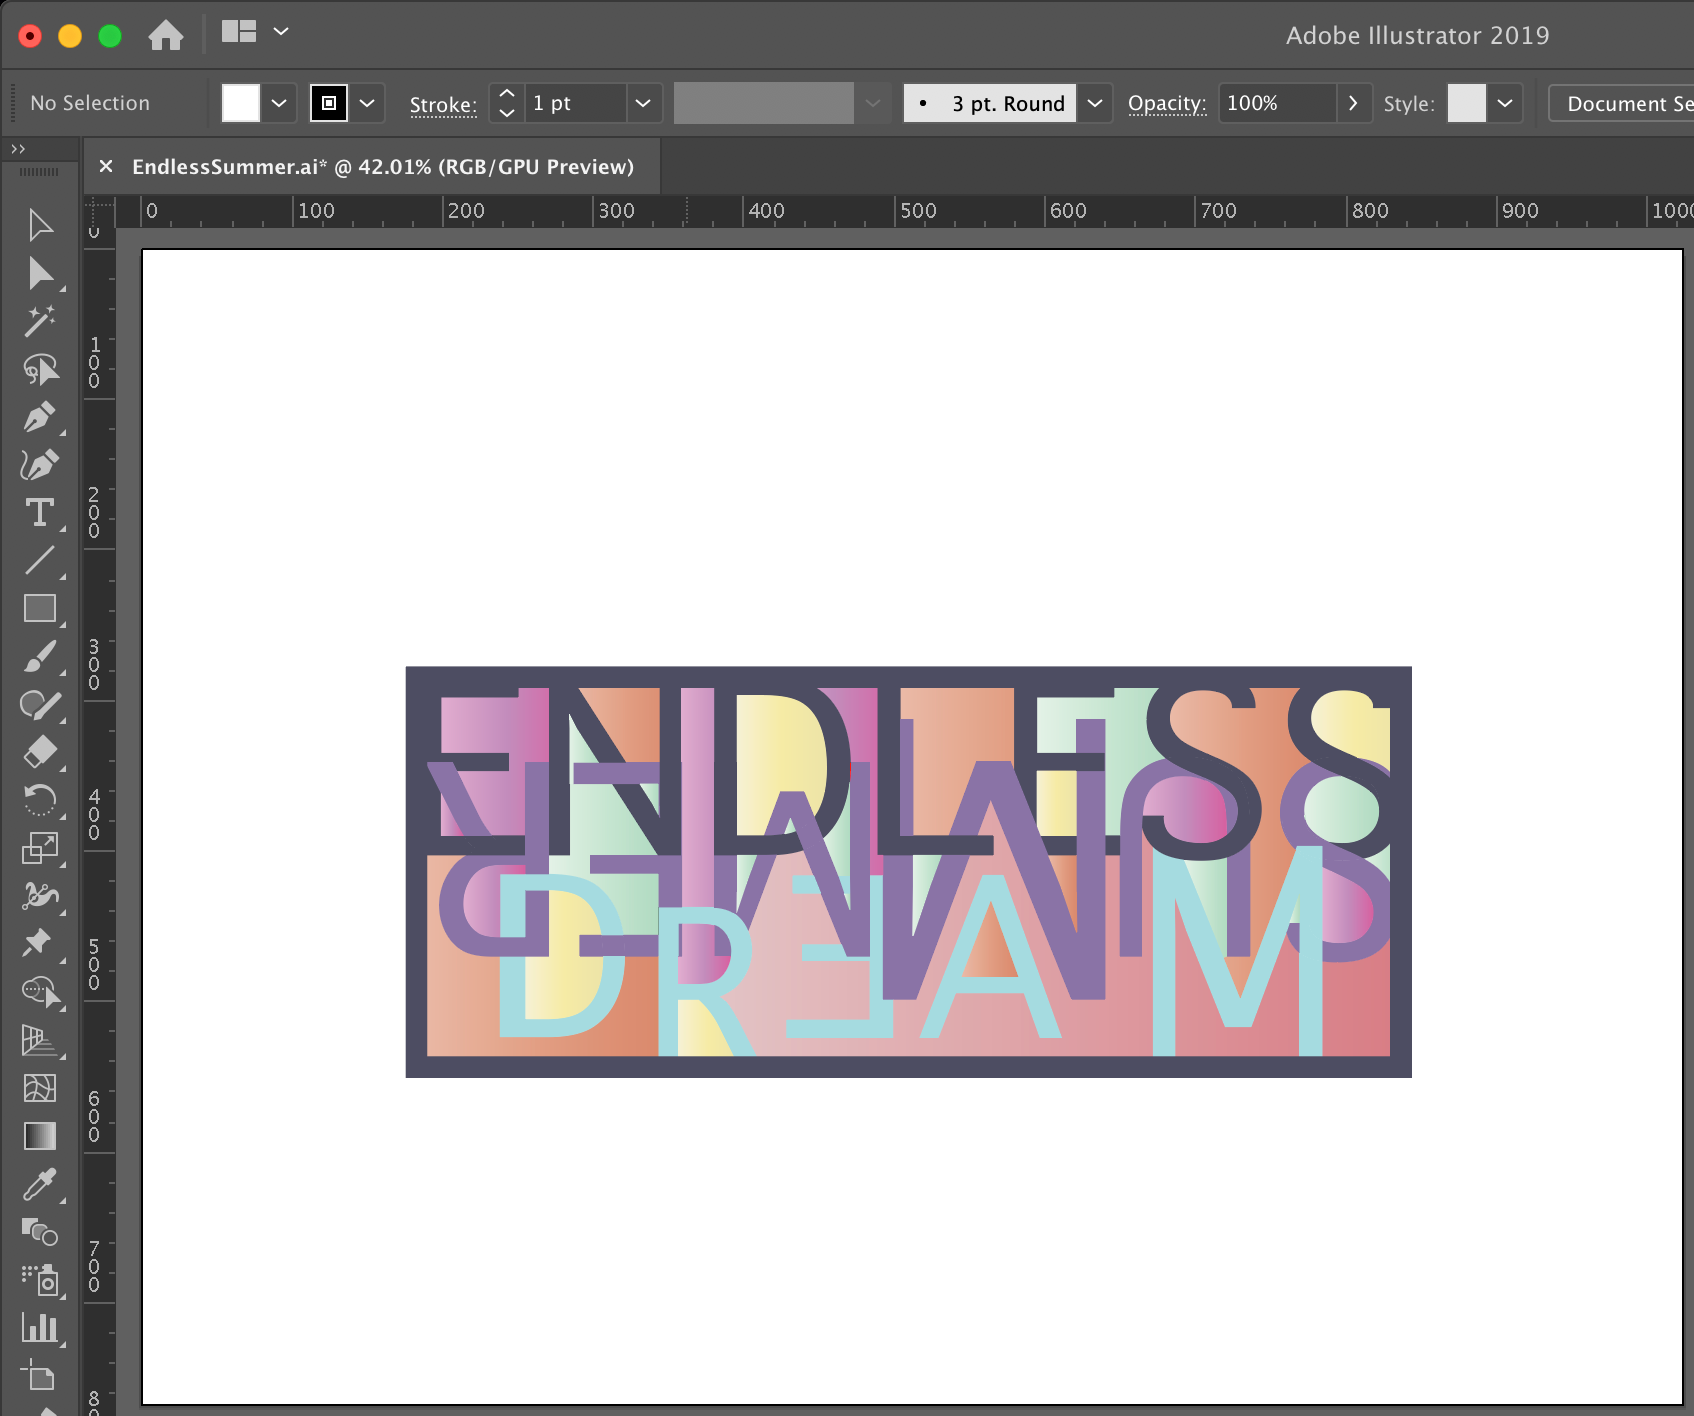Select the Direct Selection tool

40,273
